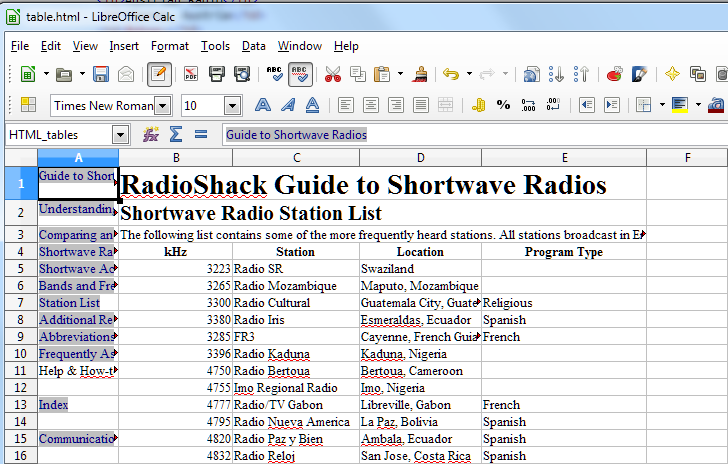Delete a Decimal Place
Viewport: 728px width, 464px height.
(x=553, y=105)
